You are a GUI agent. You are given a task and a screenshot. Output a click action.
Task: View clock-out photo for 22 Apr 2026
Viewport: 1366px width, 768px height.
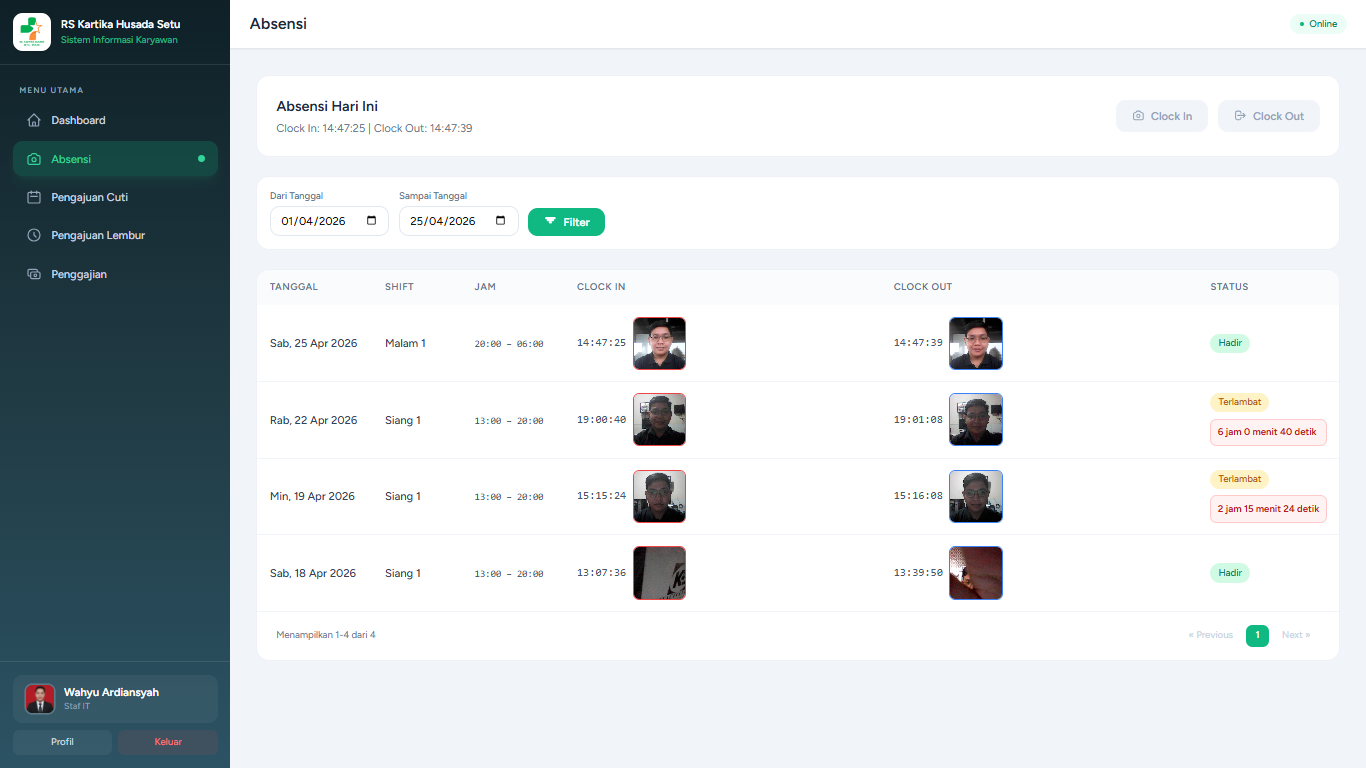click(976, 420)
